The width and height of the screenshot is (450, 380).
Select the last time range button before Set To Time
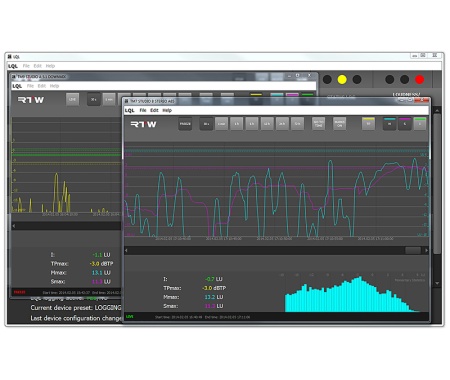[x=297, y=124]
